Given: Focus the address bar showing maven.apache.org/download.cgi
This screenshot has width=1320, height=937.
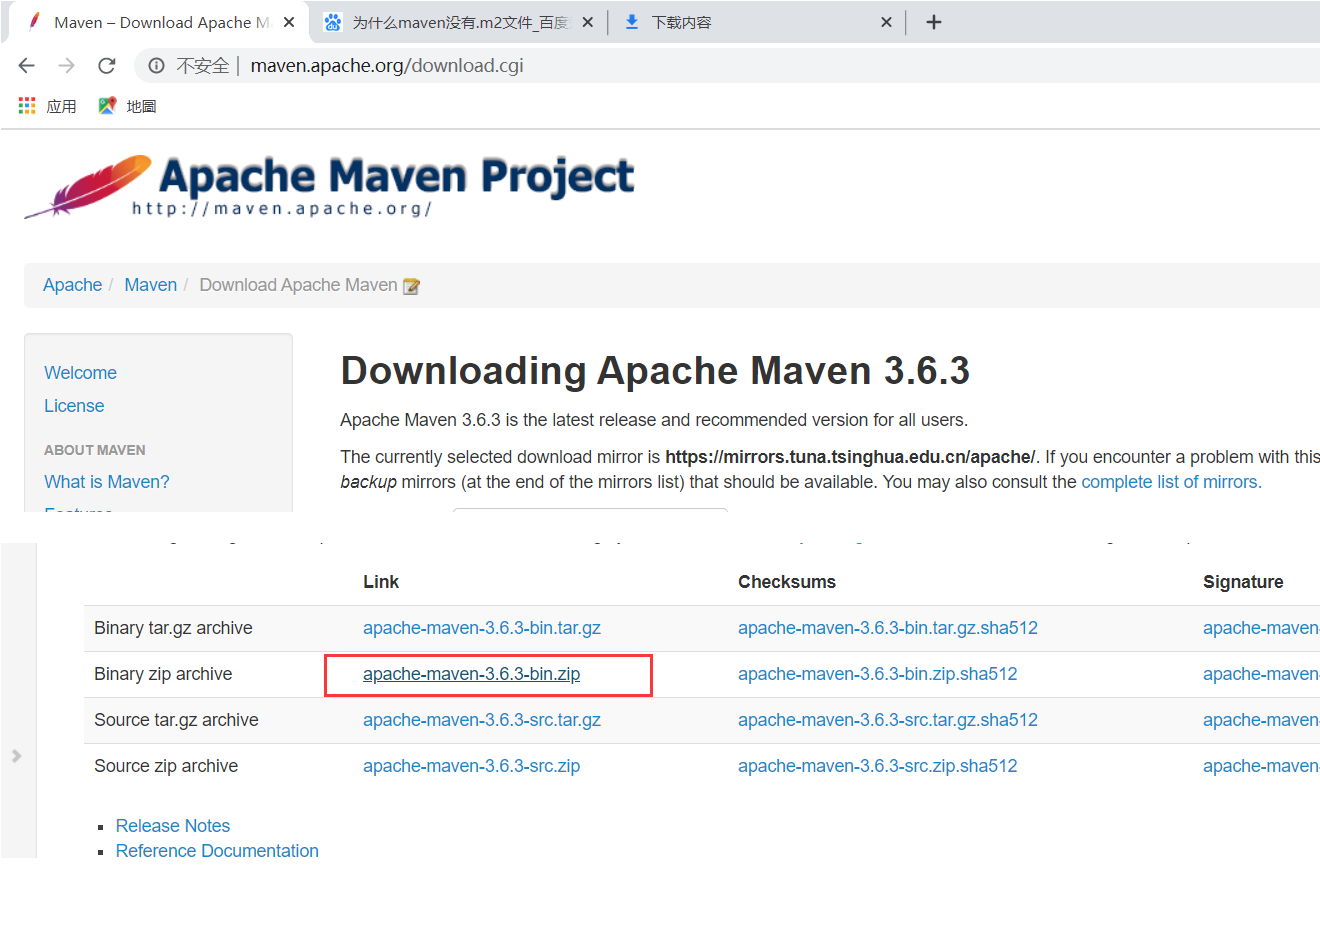Looking at the screenshot, I should coord(387,66).
